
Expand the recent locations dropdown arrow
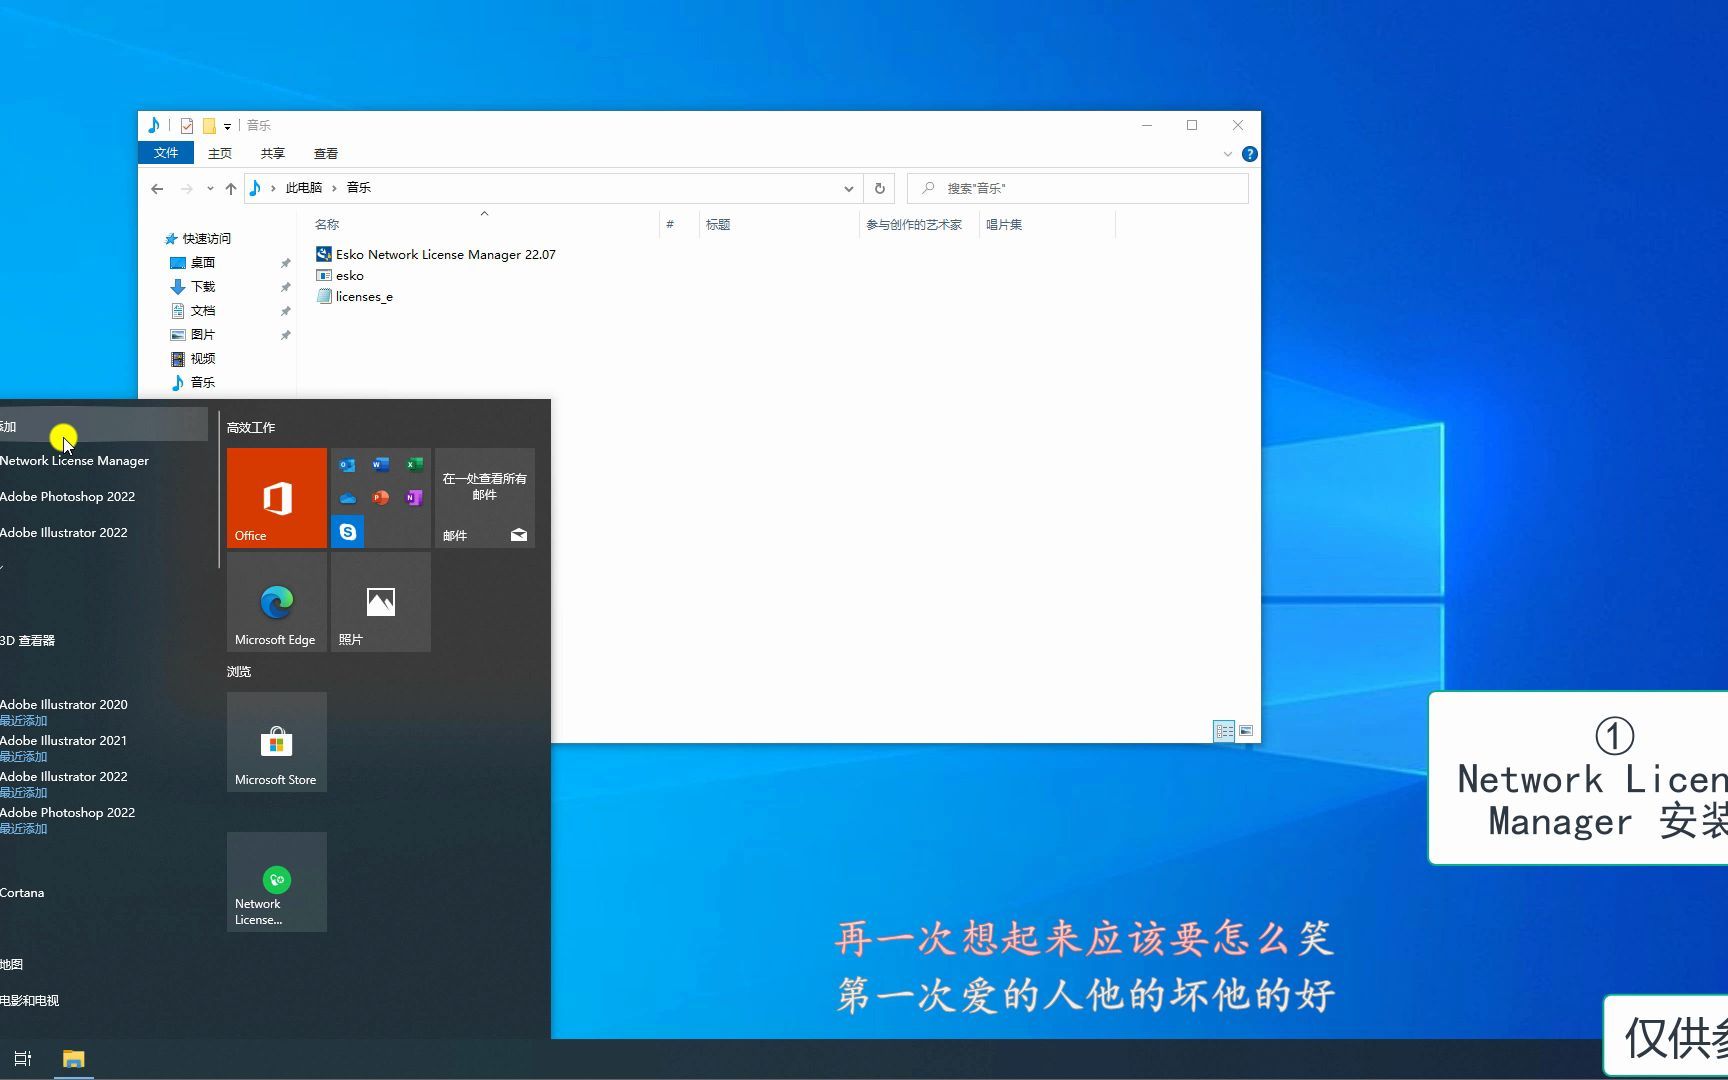point(210,188)
